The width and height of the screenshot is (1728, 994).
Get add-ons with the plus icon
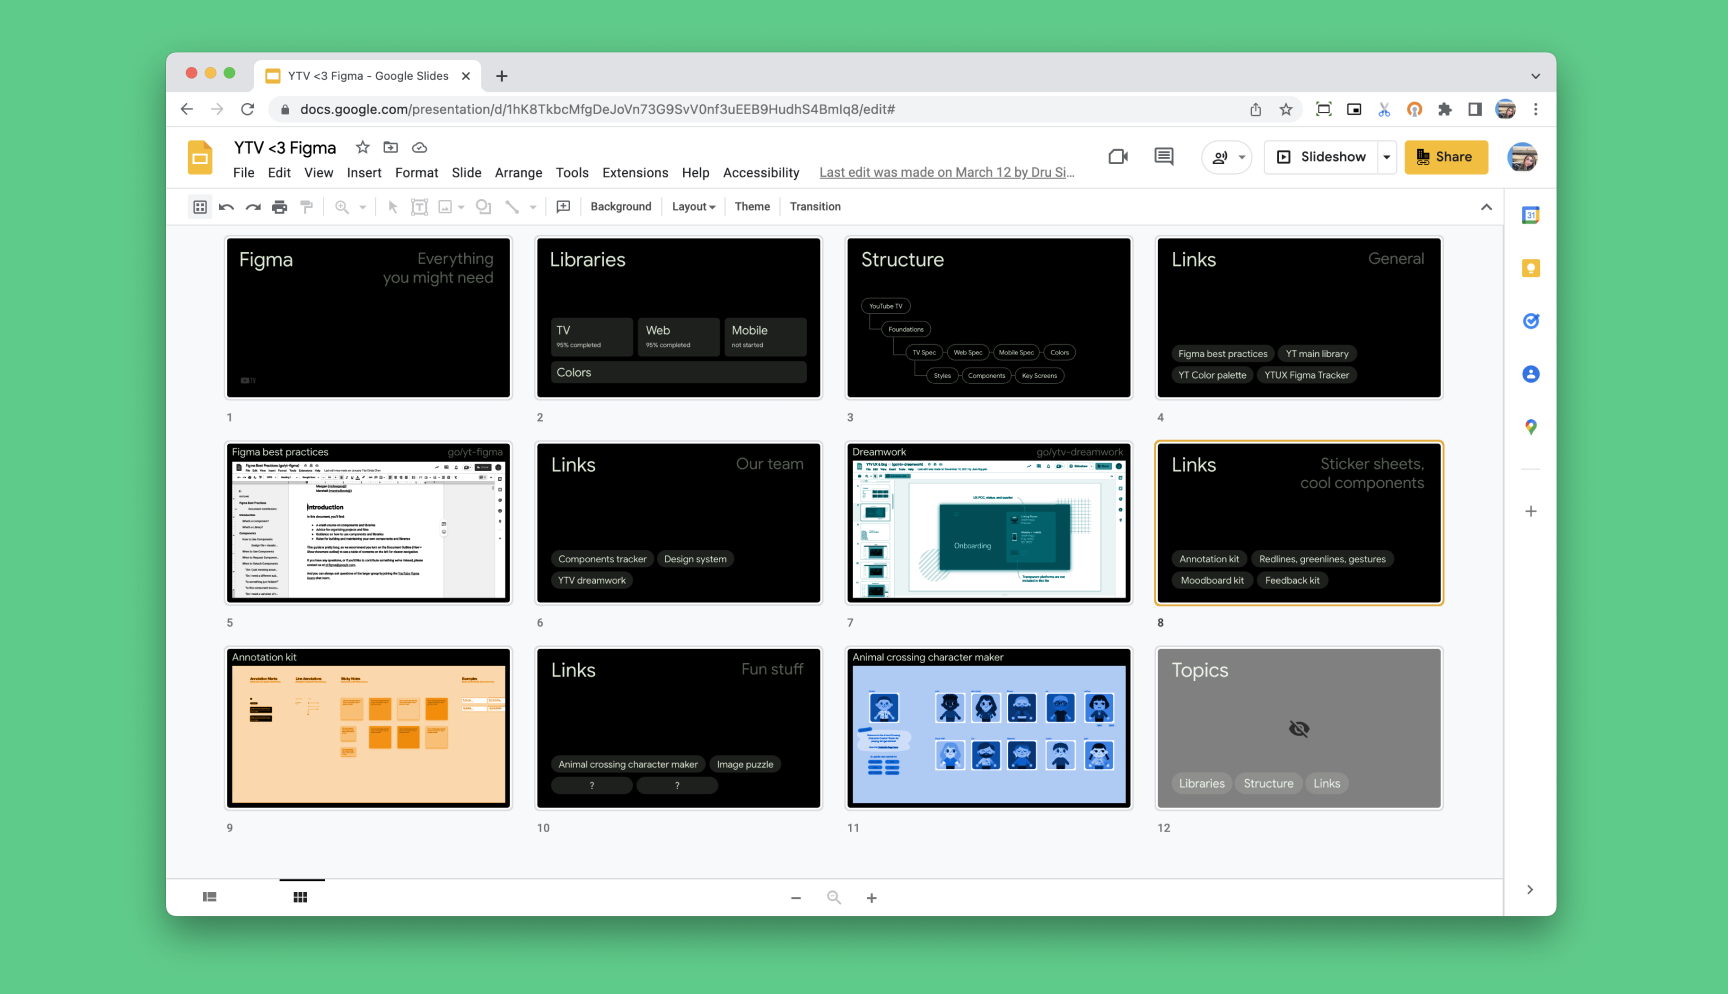click(x=1531, y=511)
